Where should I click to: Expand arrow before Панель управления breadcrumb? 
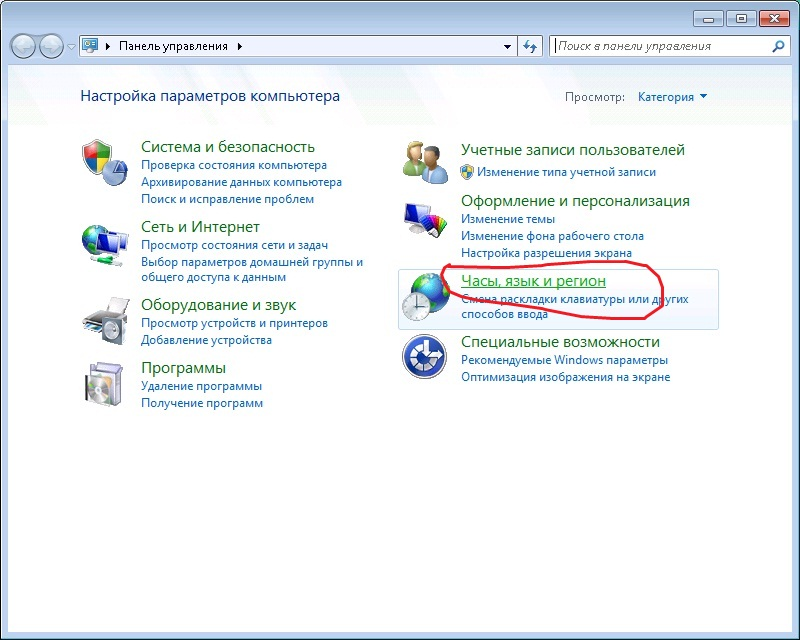[x=108, y=46]
